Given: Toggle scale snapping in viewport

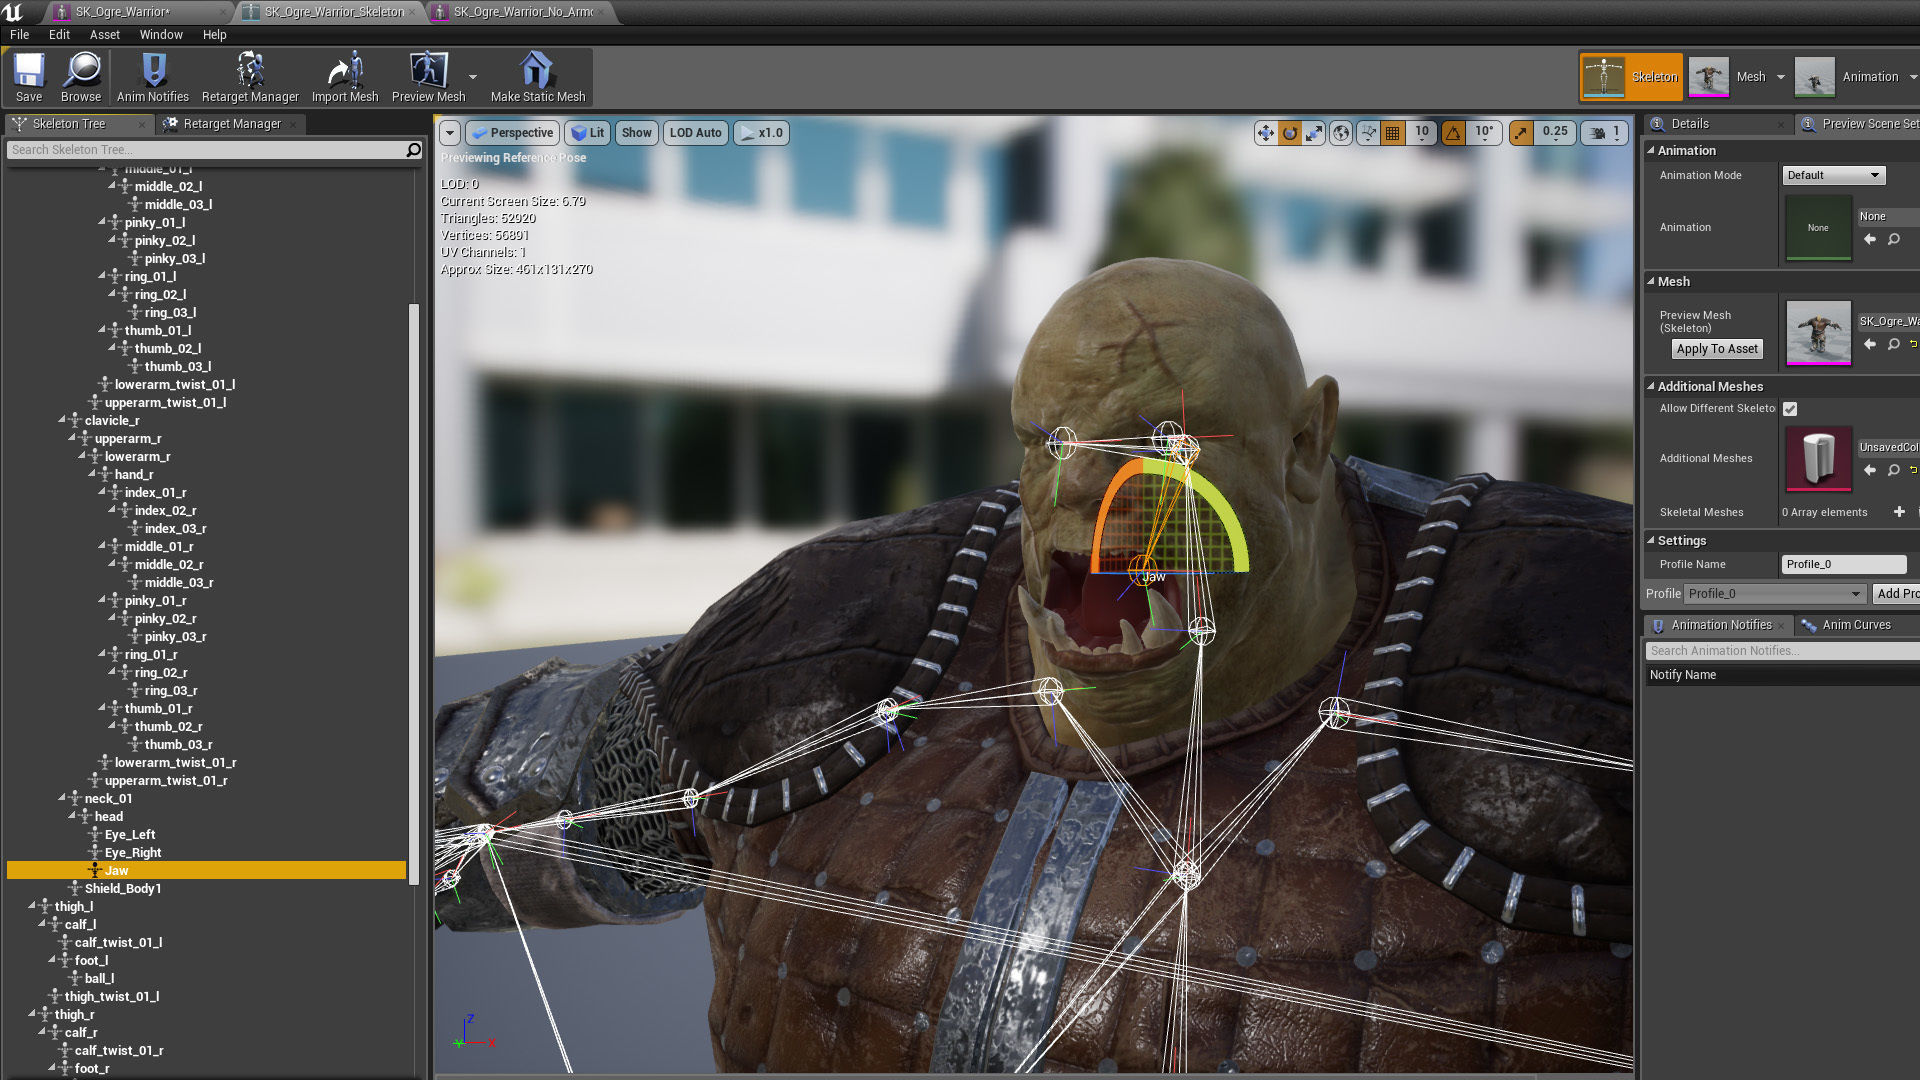Looking at the screenshot, I should (1521, 133).
